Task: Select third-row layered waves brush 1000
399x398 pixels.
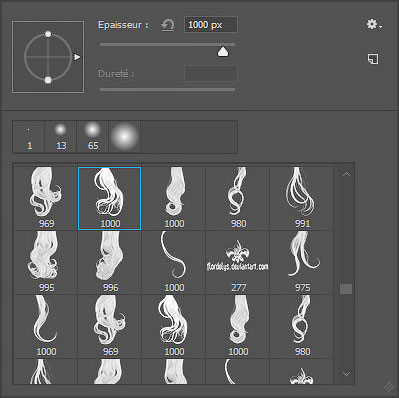Action: pos(174,326)
